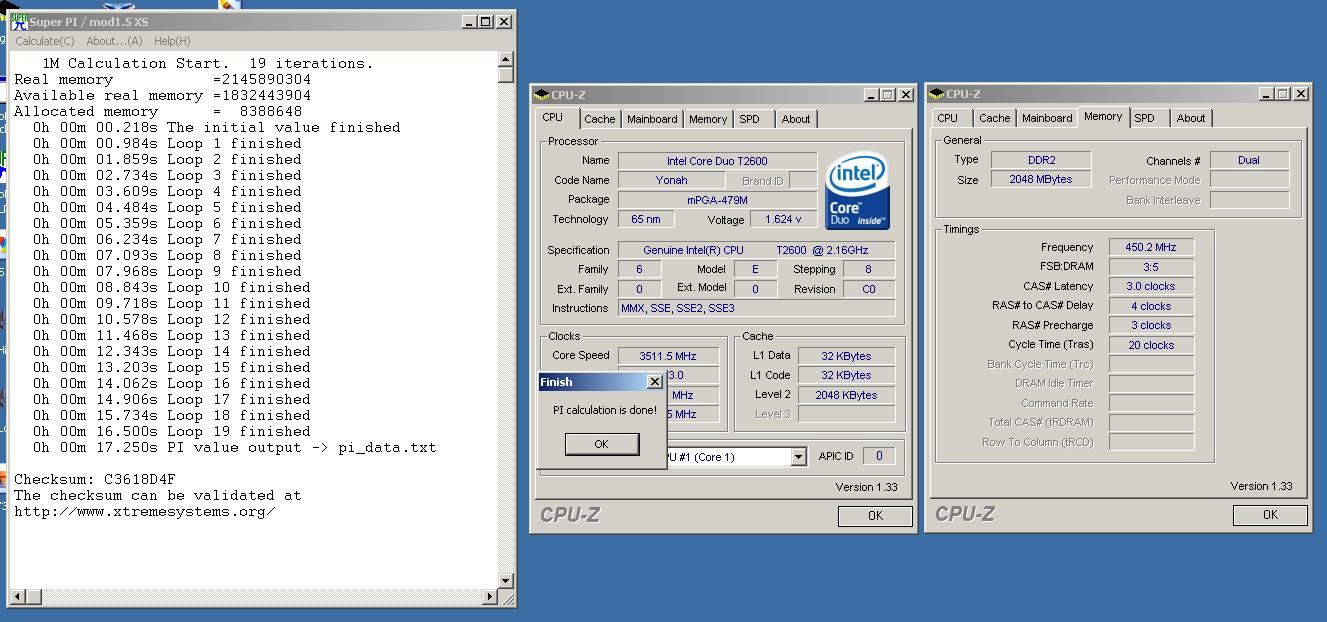This screenshot has width=1327, height=622.
Task: Minimize the CPU-Z Memory window
Action: pos(1265,94)
